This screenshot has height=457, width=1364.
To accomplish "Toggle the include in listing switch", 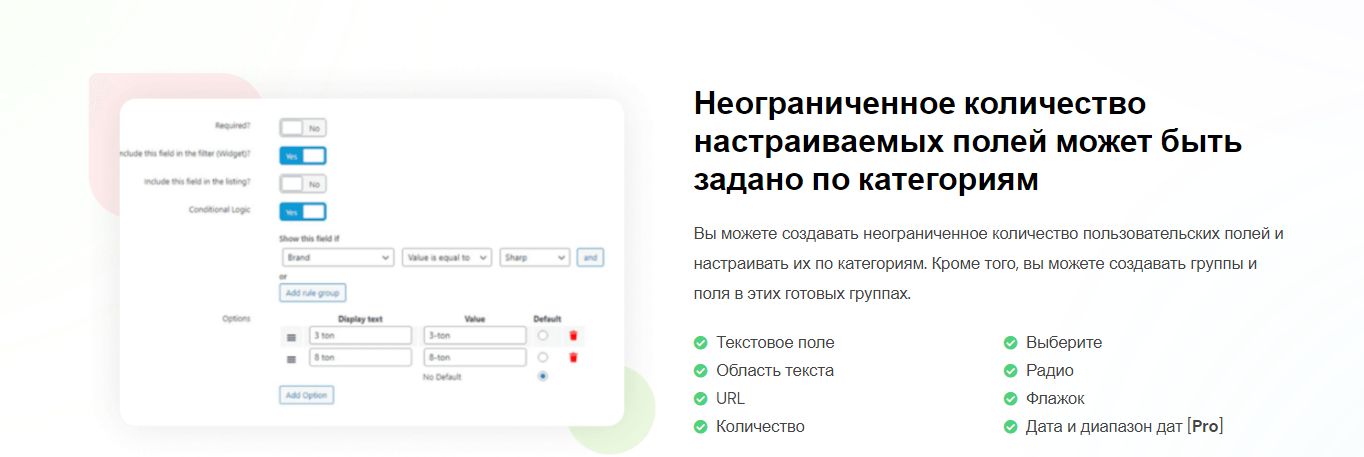I will tap(303, 184).
